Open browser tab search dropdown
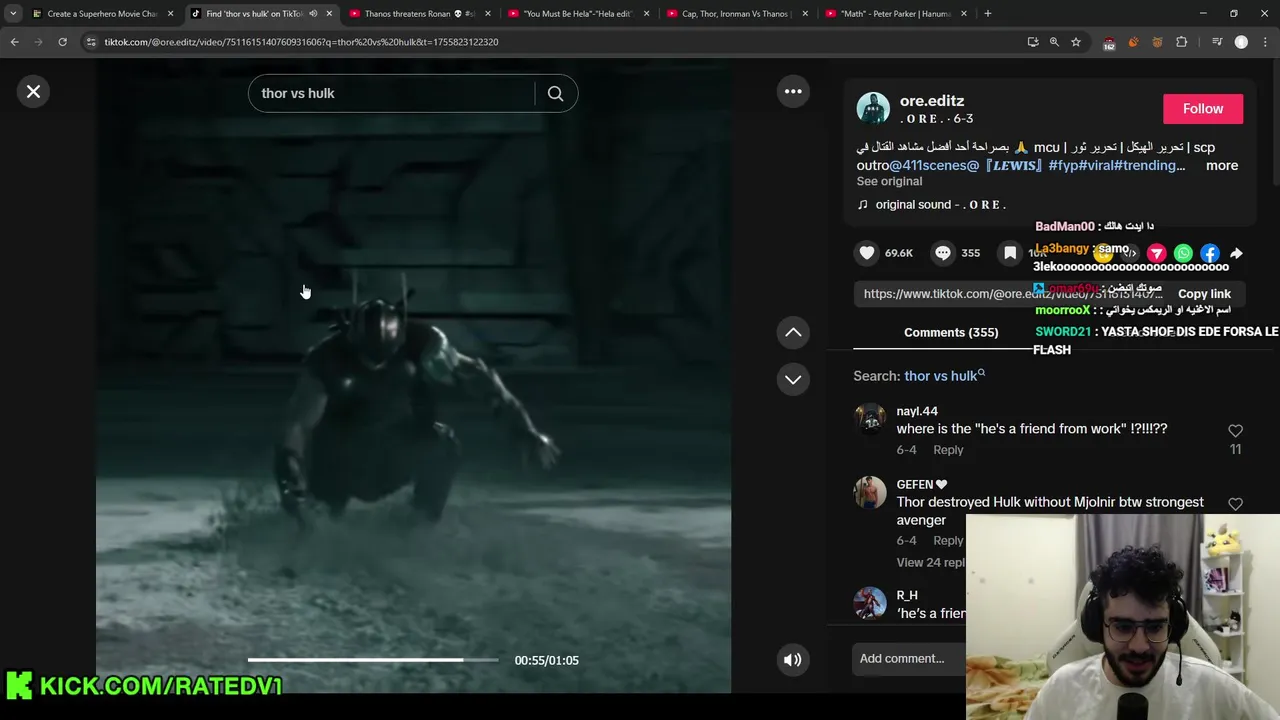1280x720 pixels. coord(13,14)
